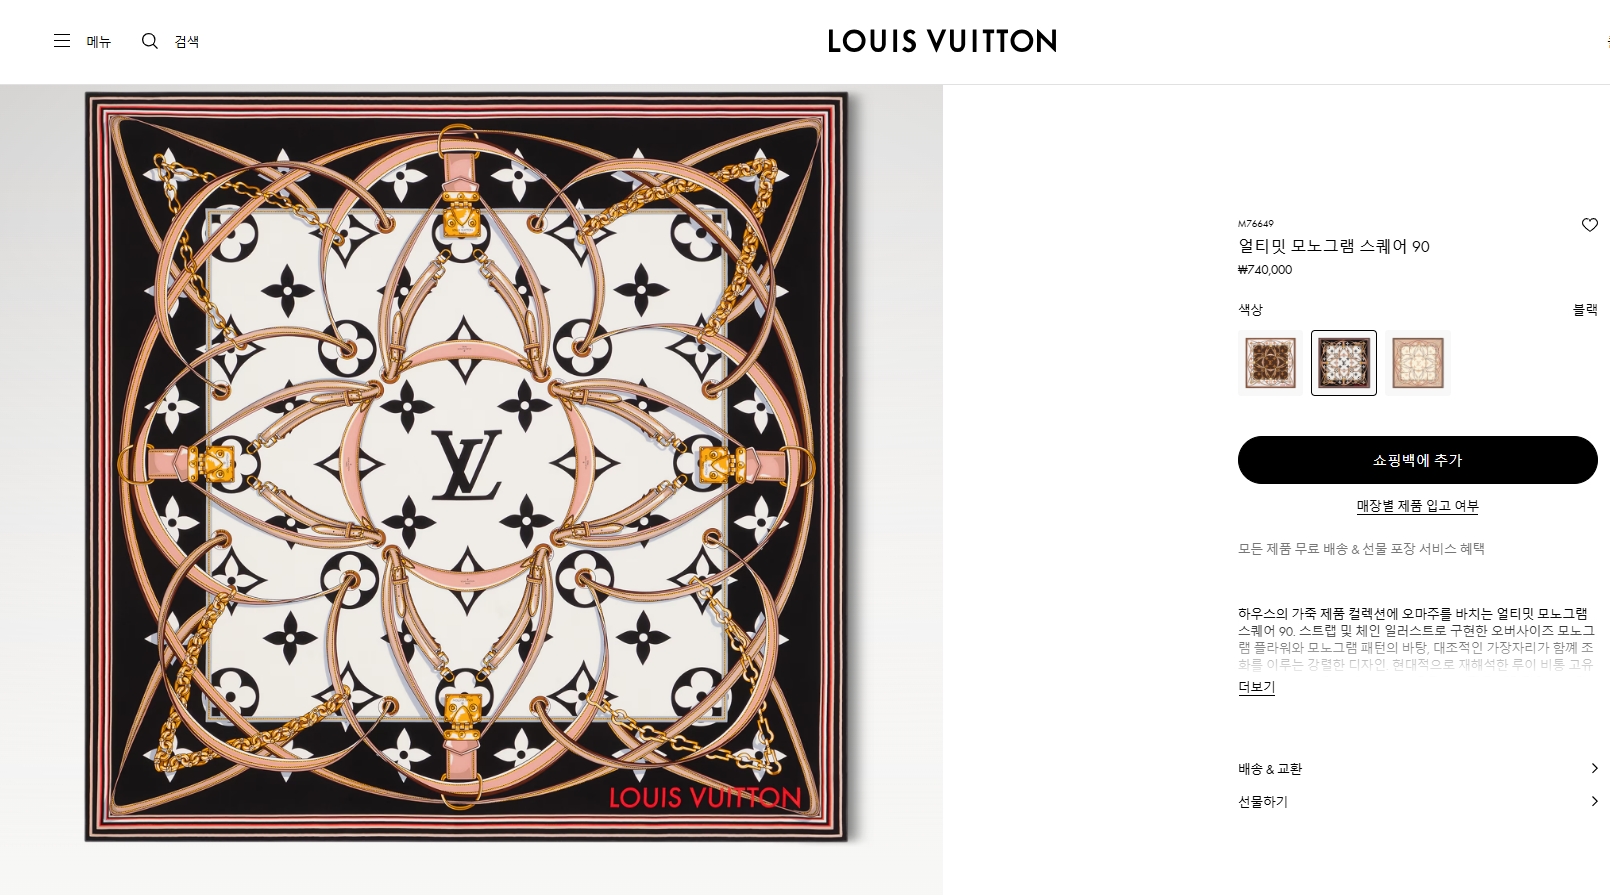Expand the 선물하기 section arrow
The image size is (1610, 895).
tap(1594, 801)
